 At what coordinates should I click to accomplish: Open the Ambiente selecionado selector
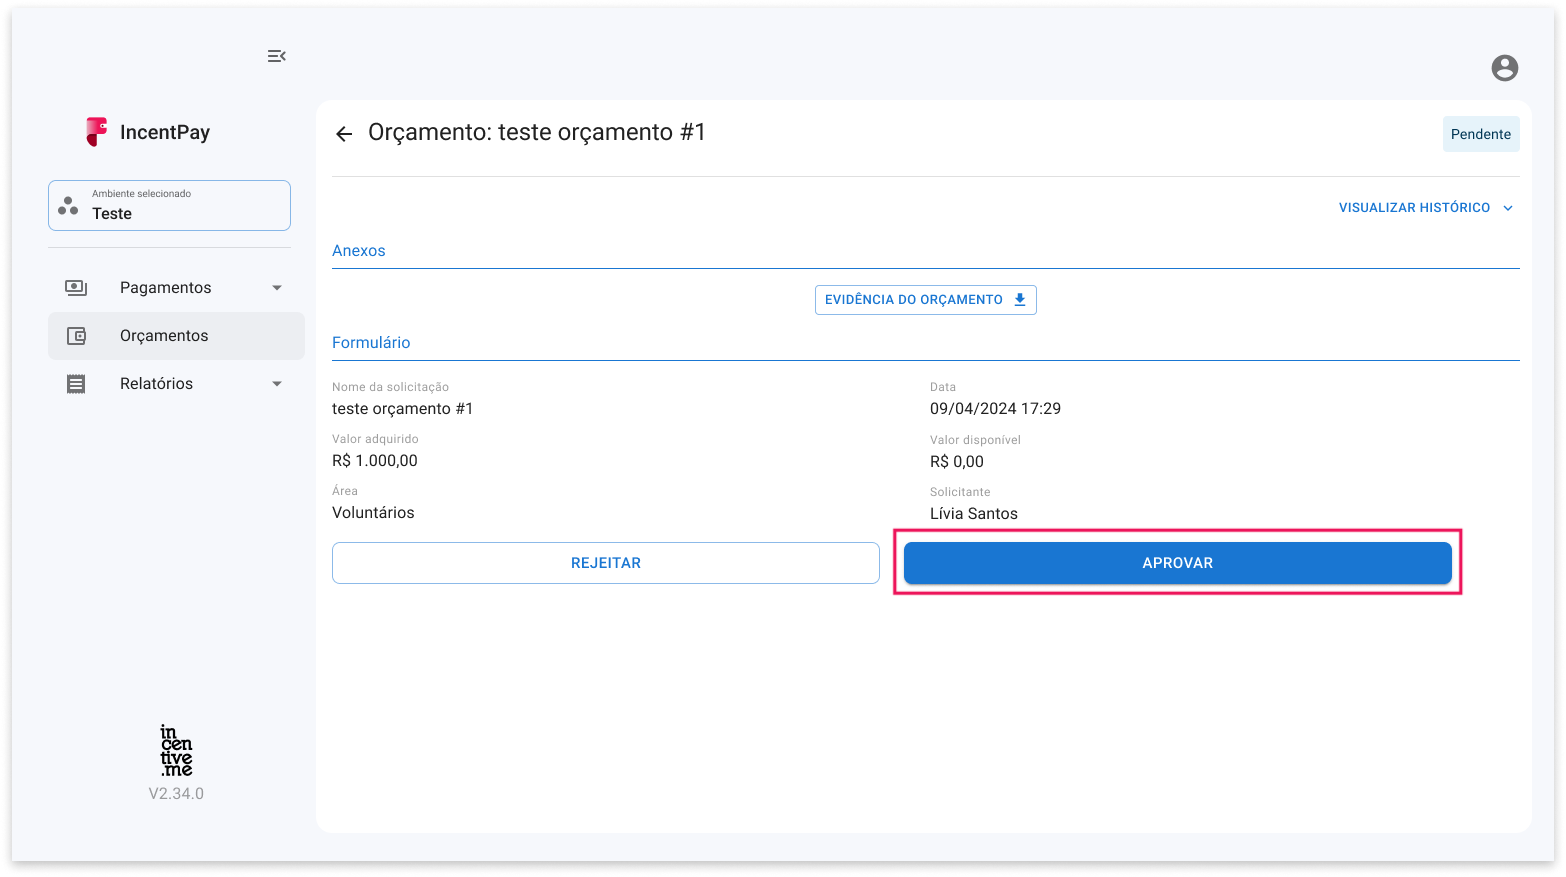[x=169, y=206]
